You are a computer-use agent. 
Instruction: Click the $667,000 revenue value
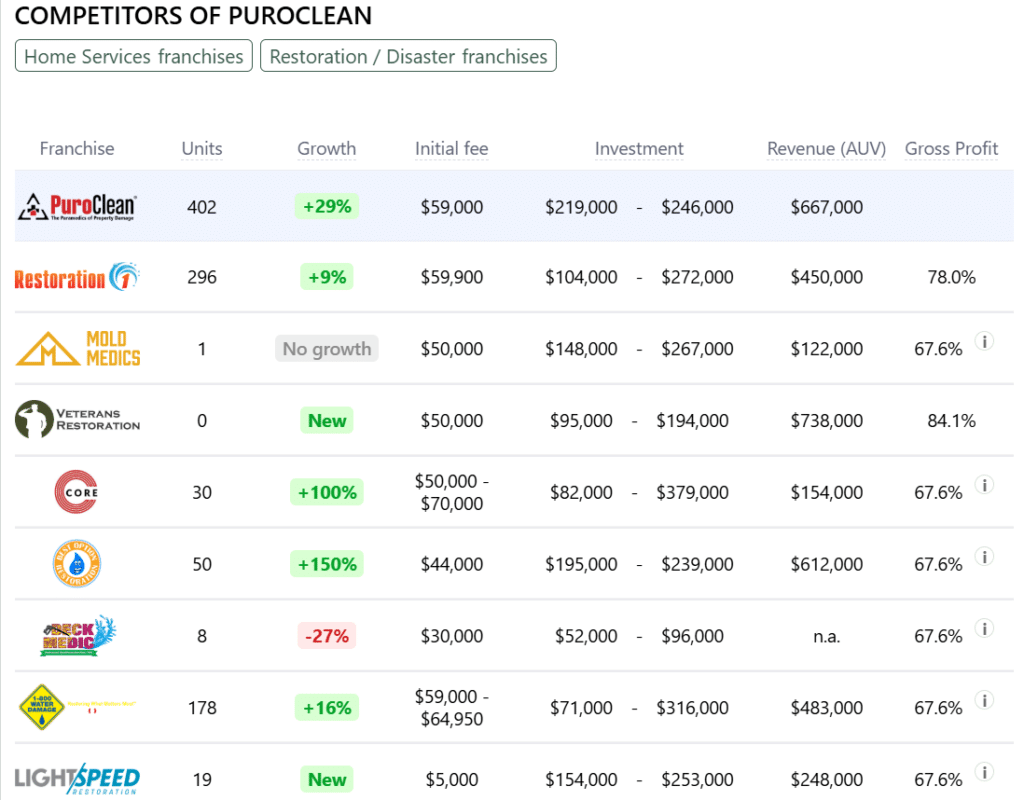826,207
